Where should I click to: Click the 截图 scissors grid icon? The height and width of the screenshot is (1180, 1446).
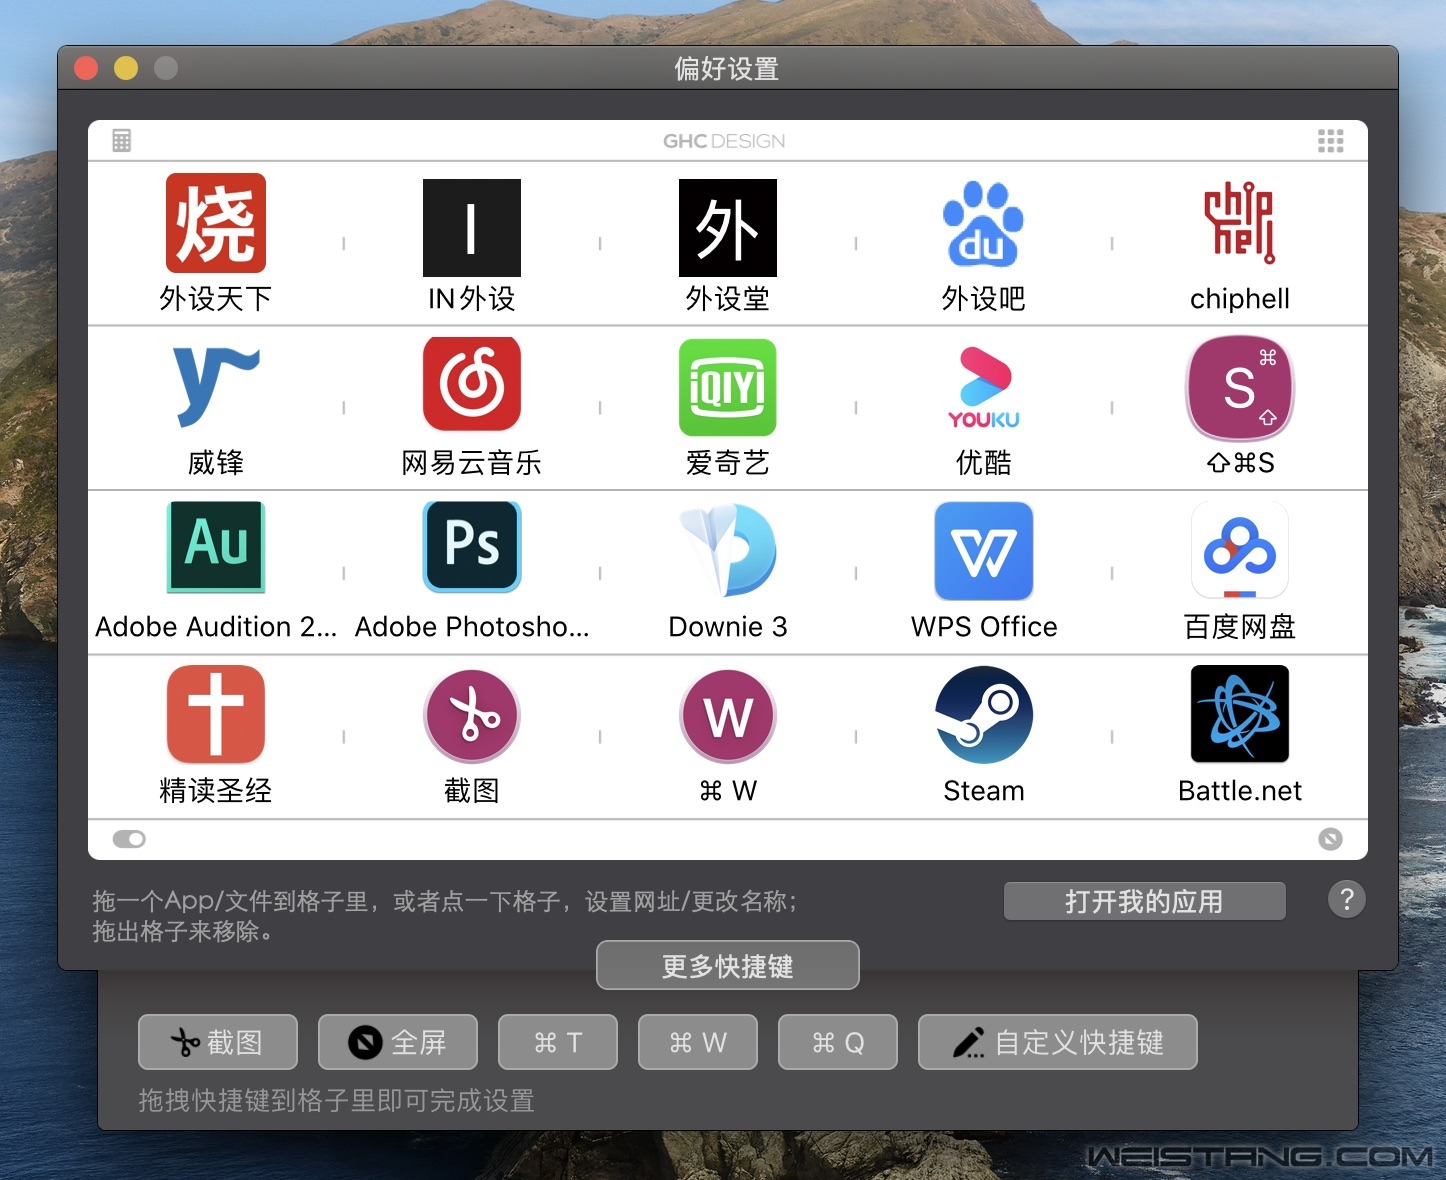coord(472,716)
